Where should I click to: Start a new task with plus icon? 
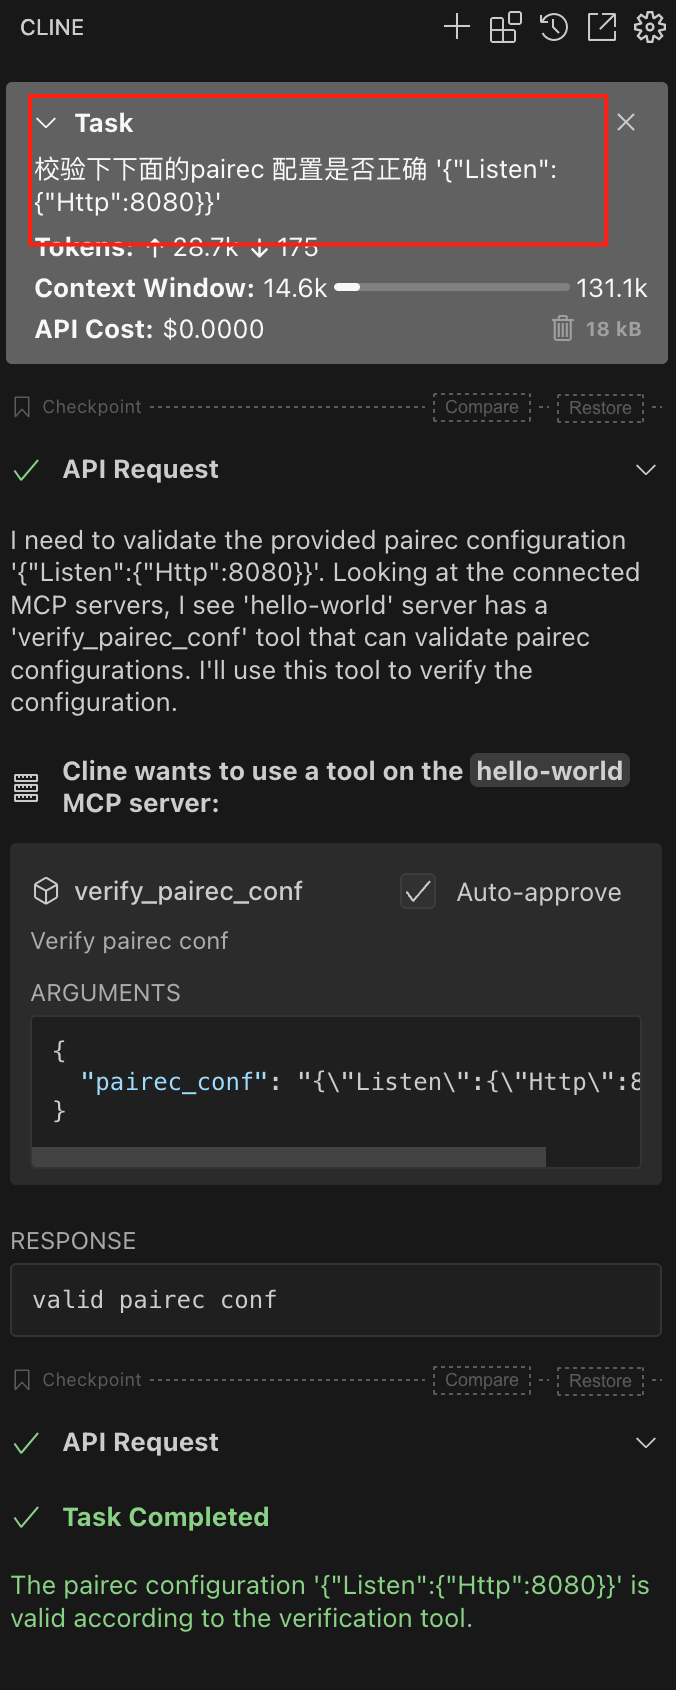[x=457, y=27]
